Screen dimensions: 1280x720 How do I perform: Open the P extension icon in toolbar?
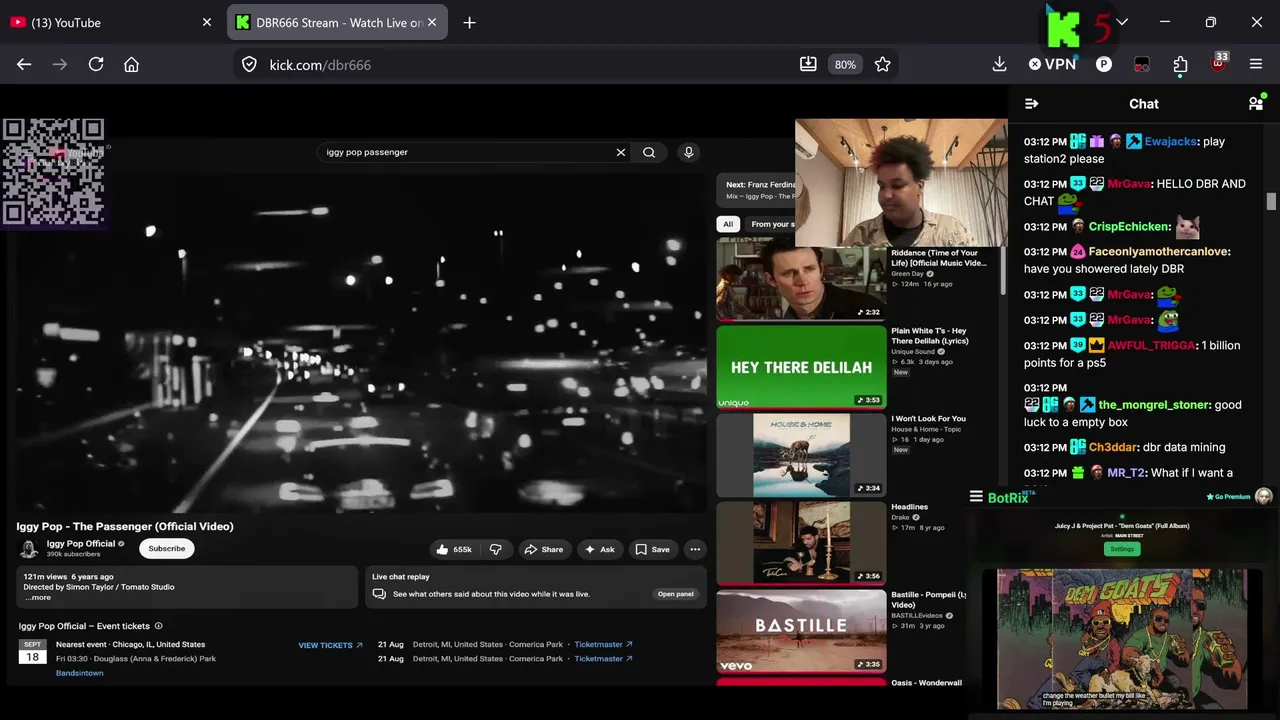[1104, 64]
